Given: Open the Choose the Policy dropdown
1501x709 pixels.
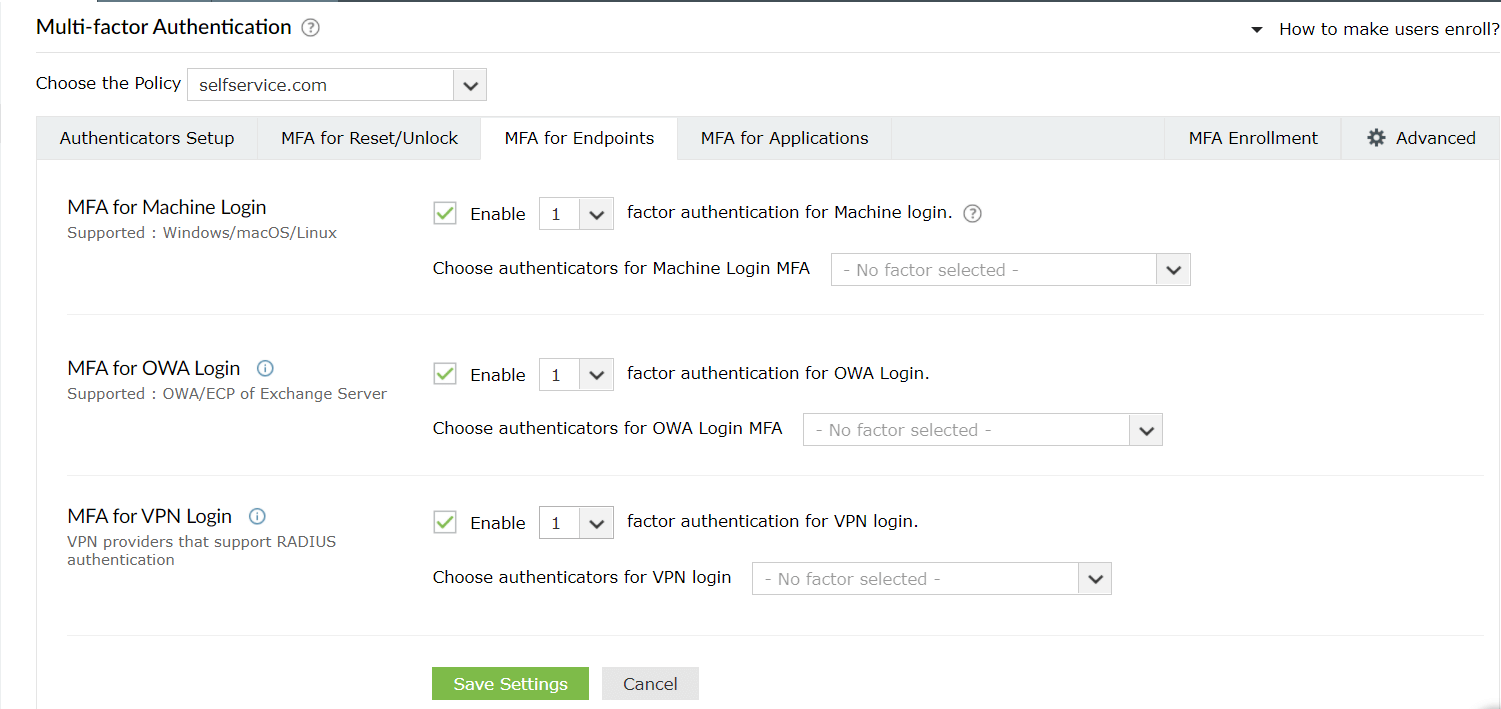Looking at the screenshot, I should click(469, 84).
